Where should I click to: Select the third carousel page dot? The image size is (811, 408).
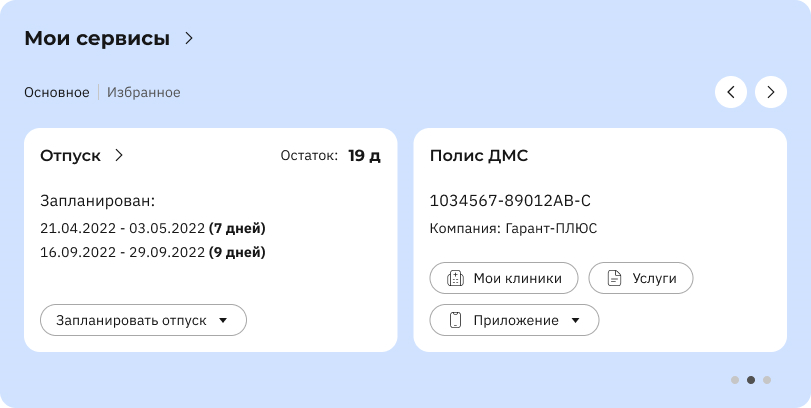coord(767,380)
